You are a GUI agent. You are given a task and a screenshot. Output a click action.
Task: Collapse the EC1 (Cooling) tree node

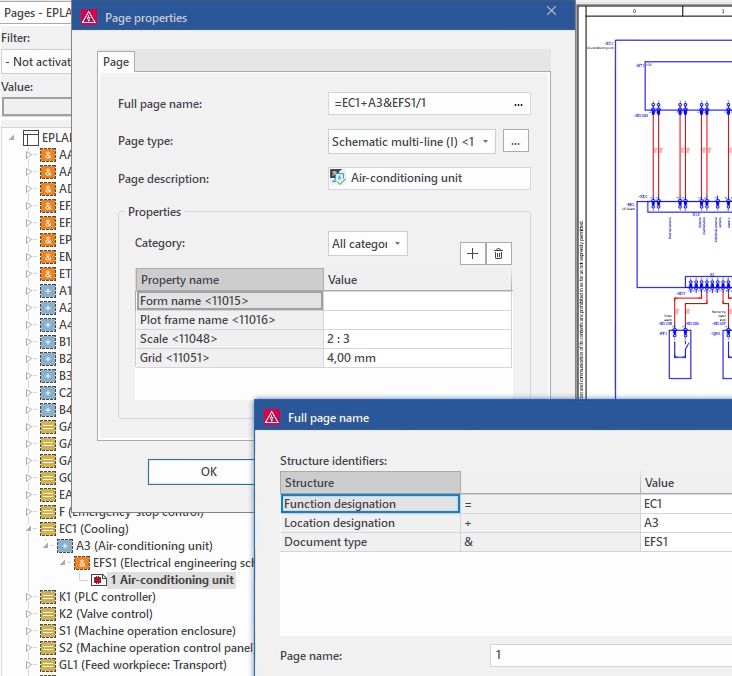(x=30, y=529)
